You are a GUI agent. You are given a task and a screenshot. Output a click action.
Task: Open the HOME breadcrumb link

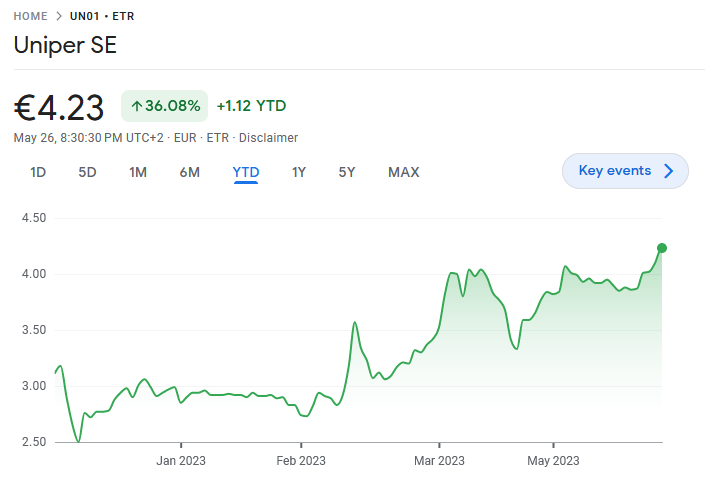(30, 16)
